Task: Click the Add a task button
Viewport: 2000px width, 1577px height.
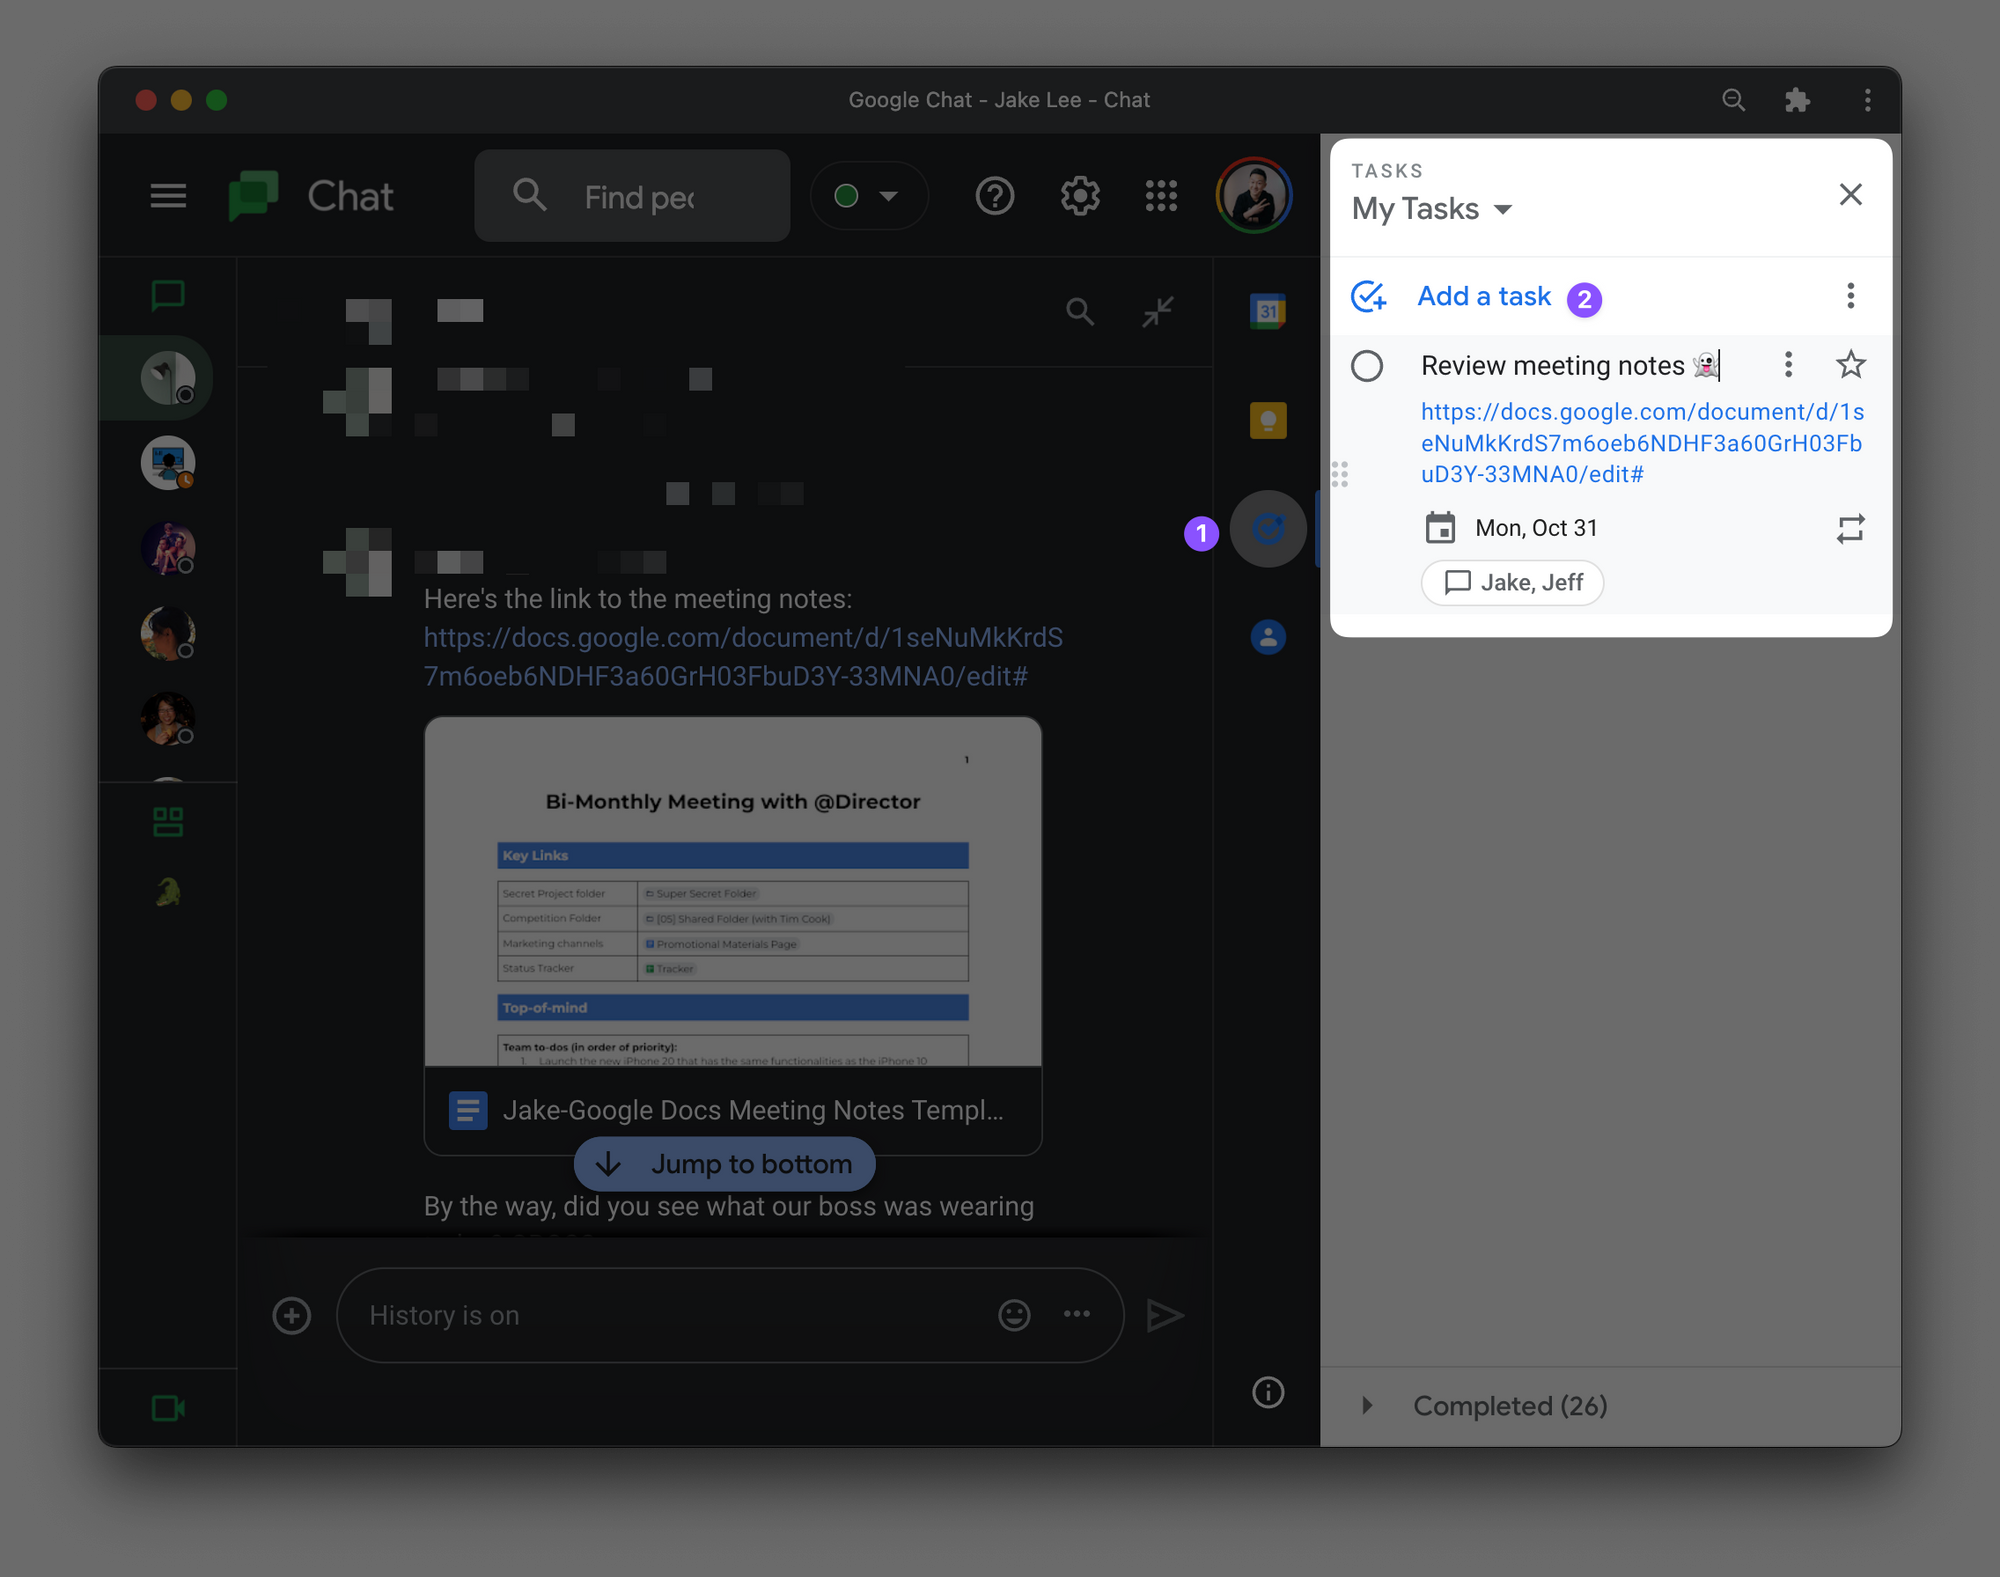Action: [x=1483, y=296]
